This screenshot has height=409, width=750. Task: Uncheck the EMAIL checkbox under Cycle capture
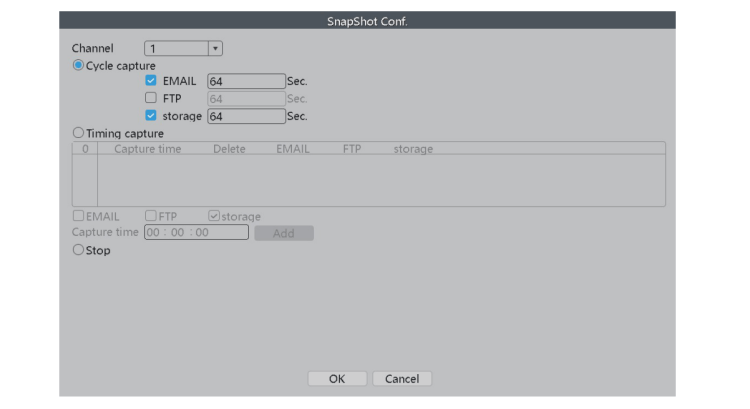[151, 81]
